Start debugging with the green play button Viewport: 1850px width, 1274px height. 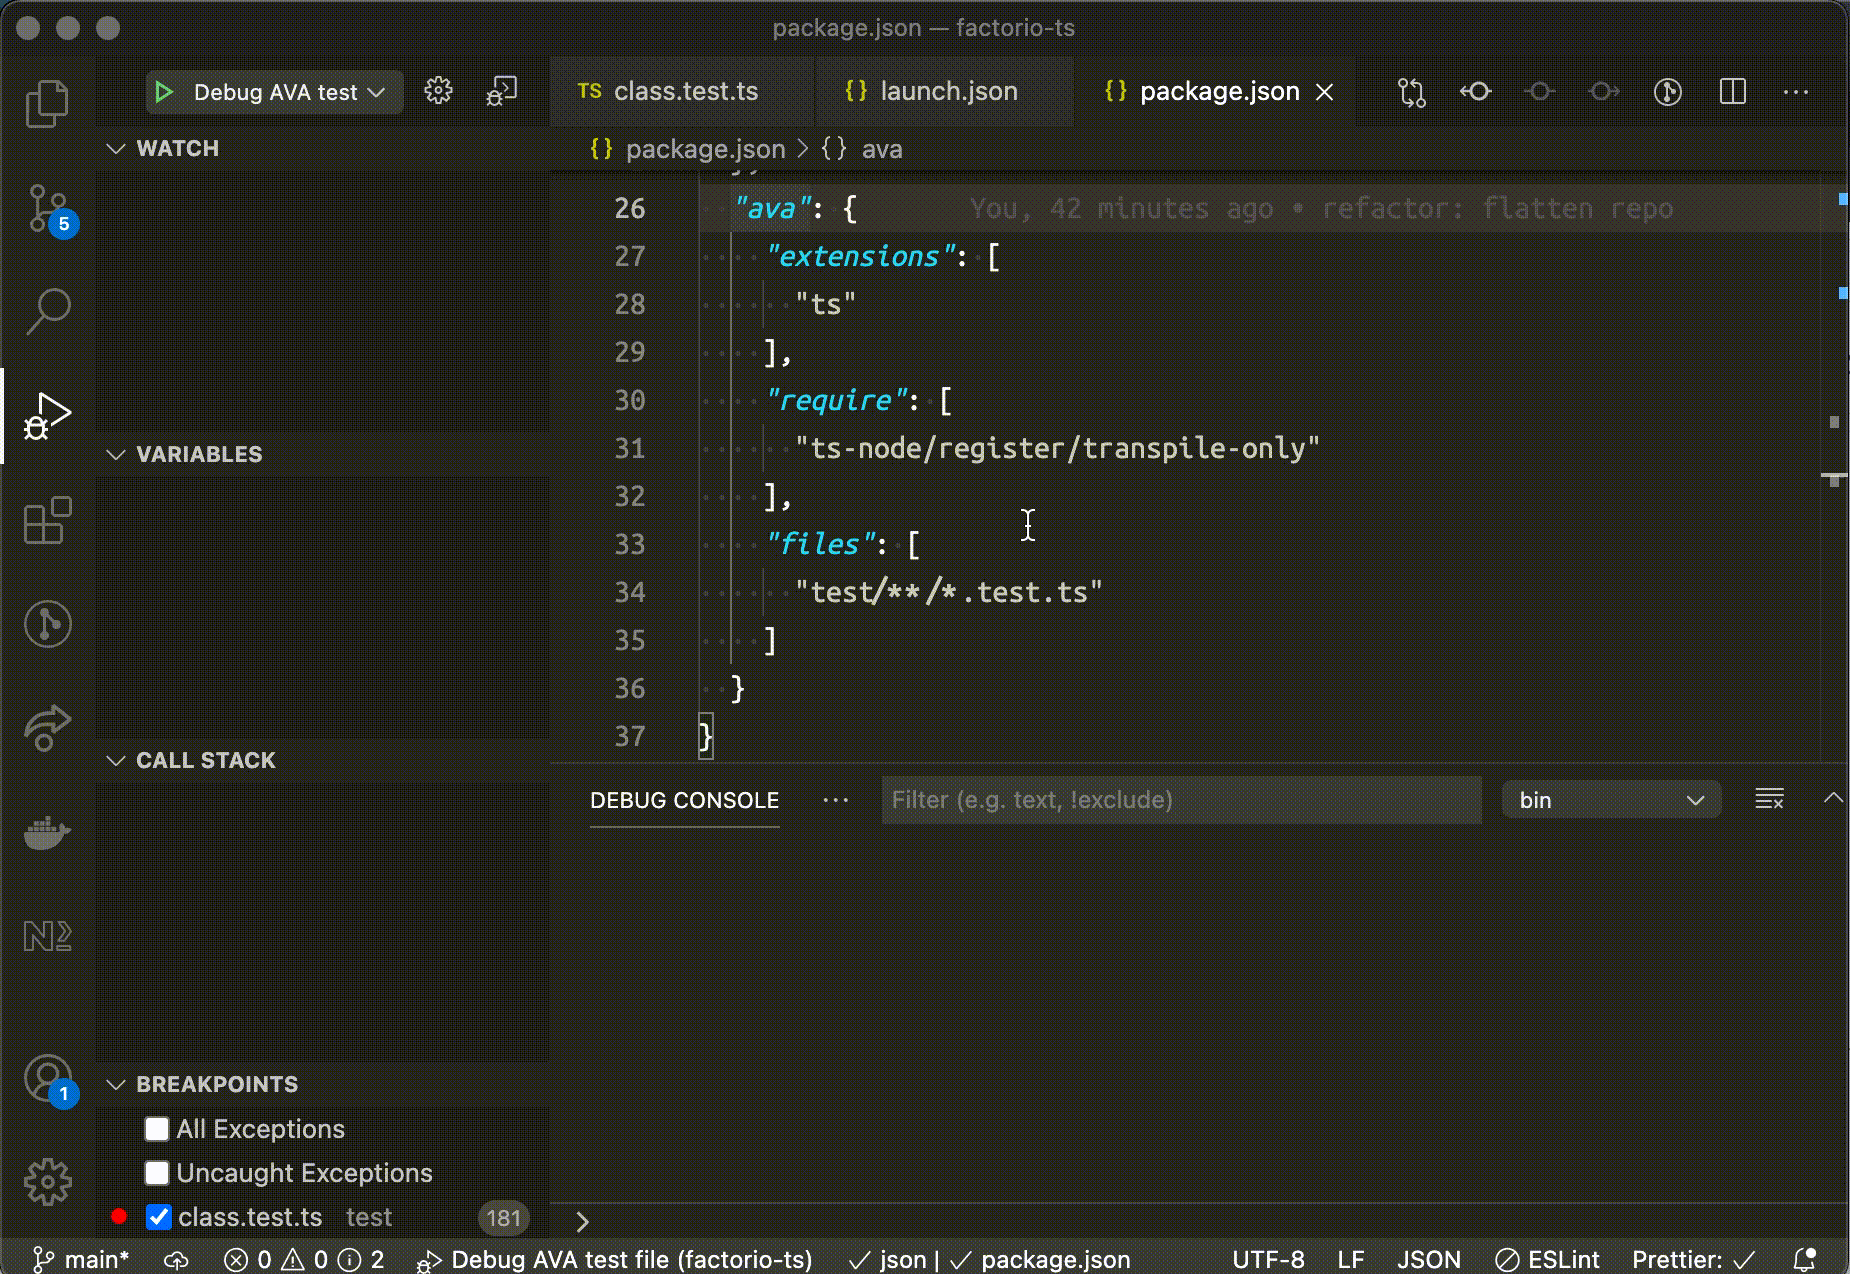(164, 91)
